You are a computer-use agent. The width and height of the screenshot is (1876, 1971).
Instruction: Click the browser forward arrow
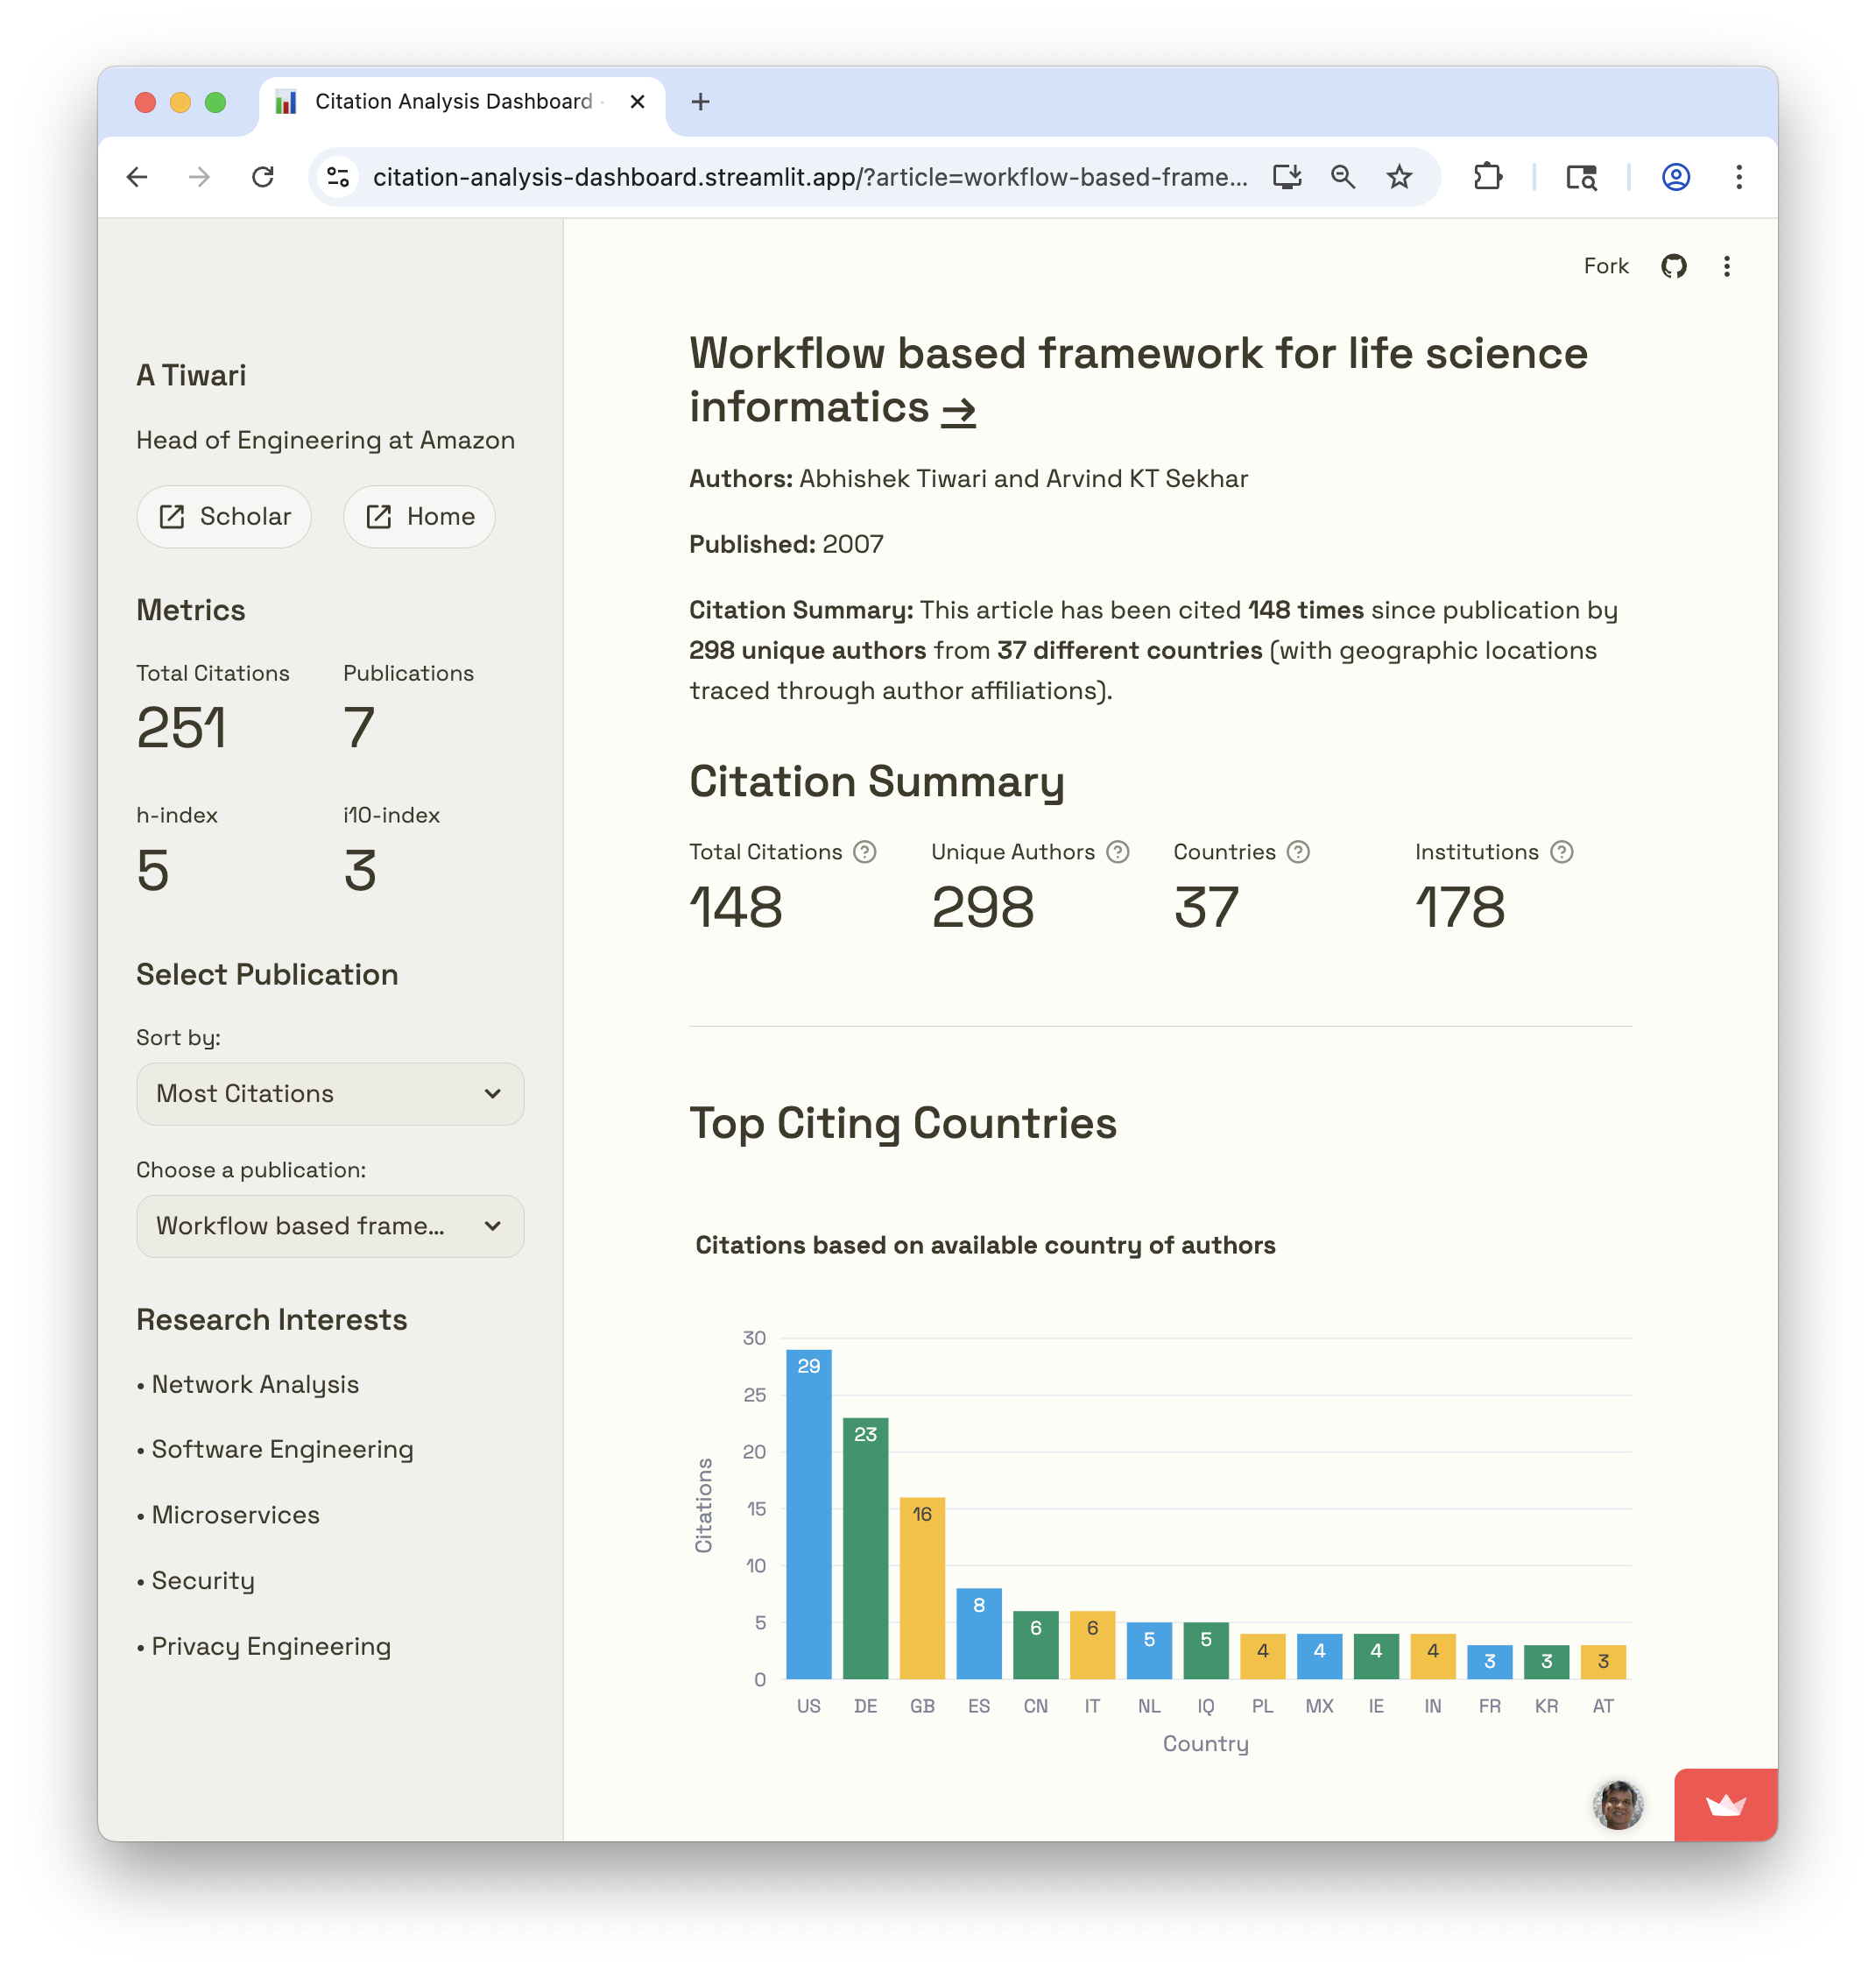(x=199, y=177)
